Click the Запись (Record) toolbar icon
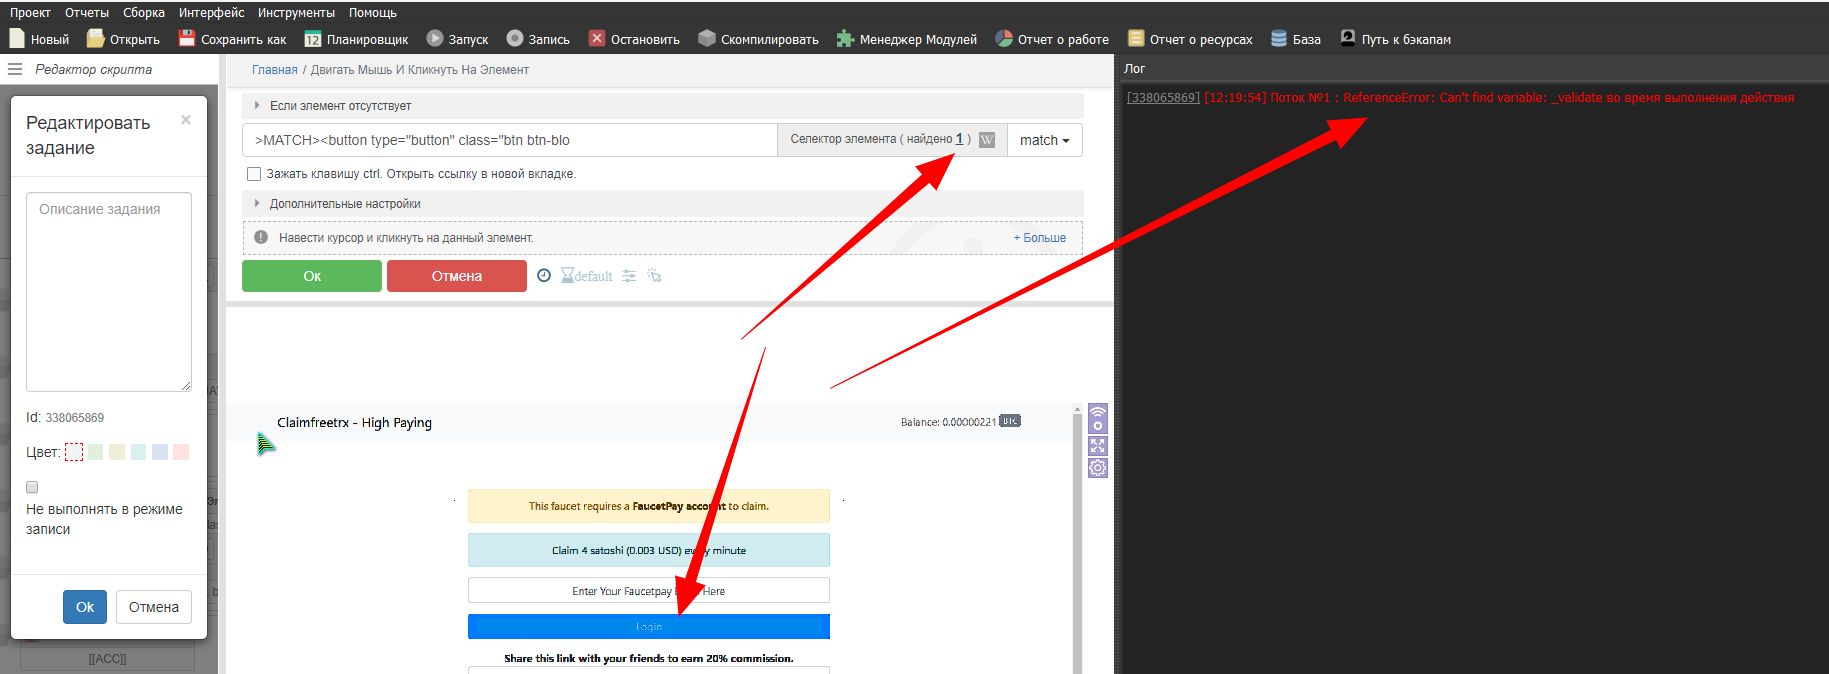1829x674 pixels. tap(515, 39)
